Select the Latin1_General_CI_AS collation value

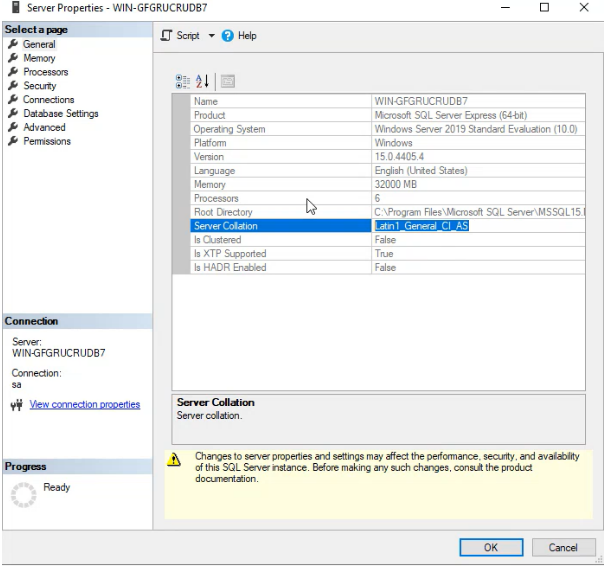tap(422, 226)
